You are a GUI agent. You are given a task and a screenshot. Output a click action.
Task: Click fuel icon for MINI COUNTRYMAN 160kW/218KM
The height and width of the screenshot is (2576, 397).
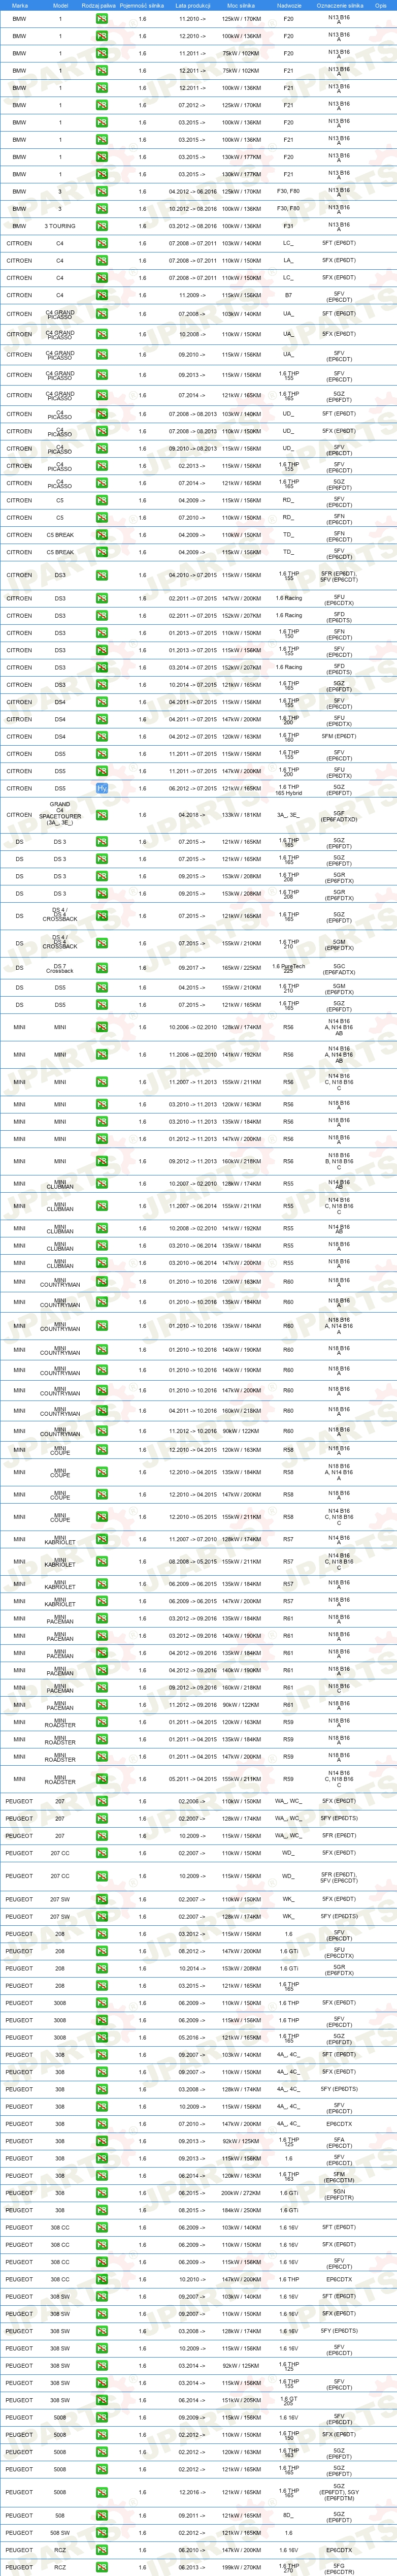pyautogui.click(x=102, y=1411)
